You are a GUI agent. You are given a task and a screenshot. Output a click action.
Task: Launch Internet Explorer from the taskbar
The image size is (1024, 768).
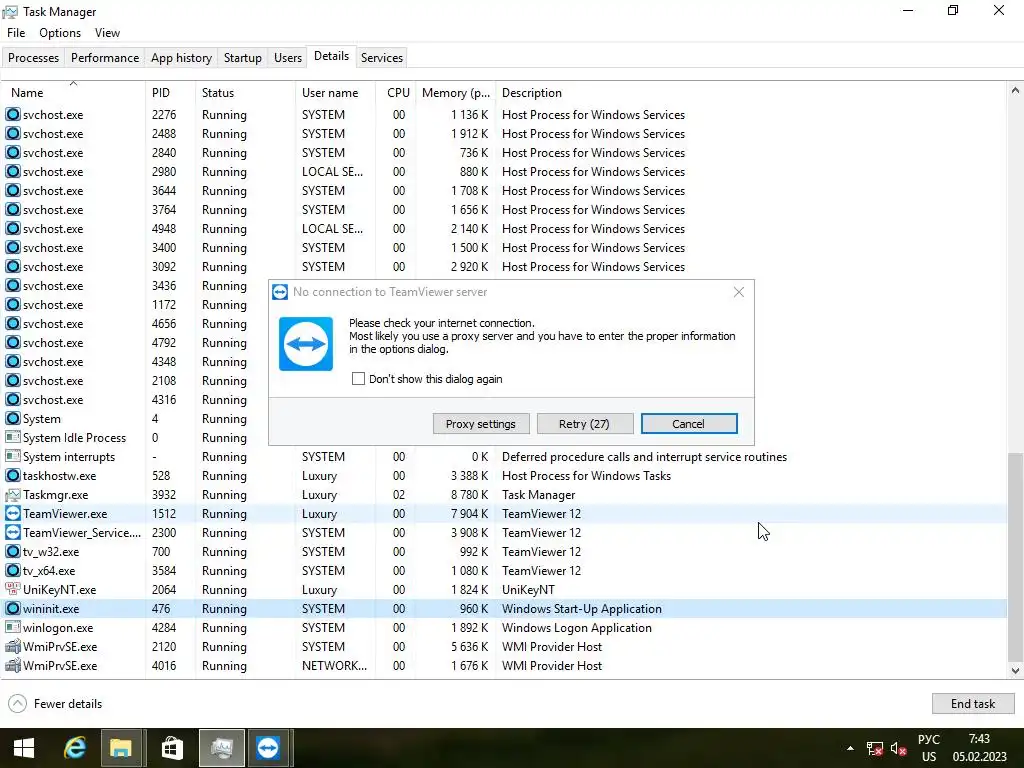pos(74,748)
